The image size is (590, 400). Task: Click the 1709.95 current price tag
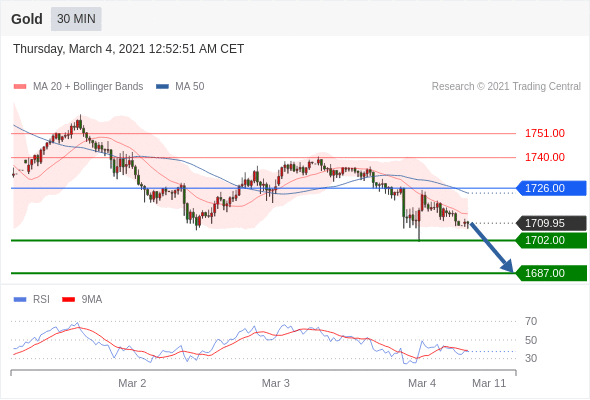tap(551, 223)
